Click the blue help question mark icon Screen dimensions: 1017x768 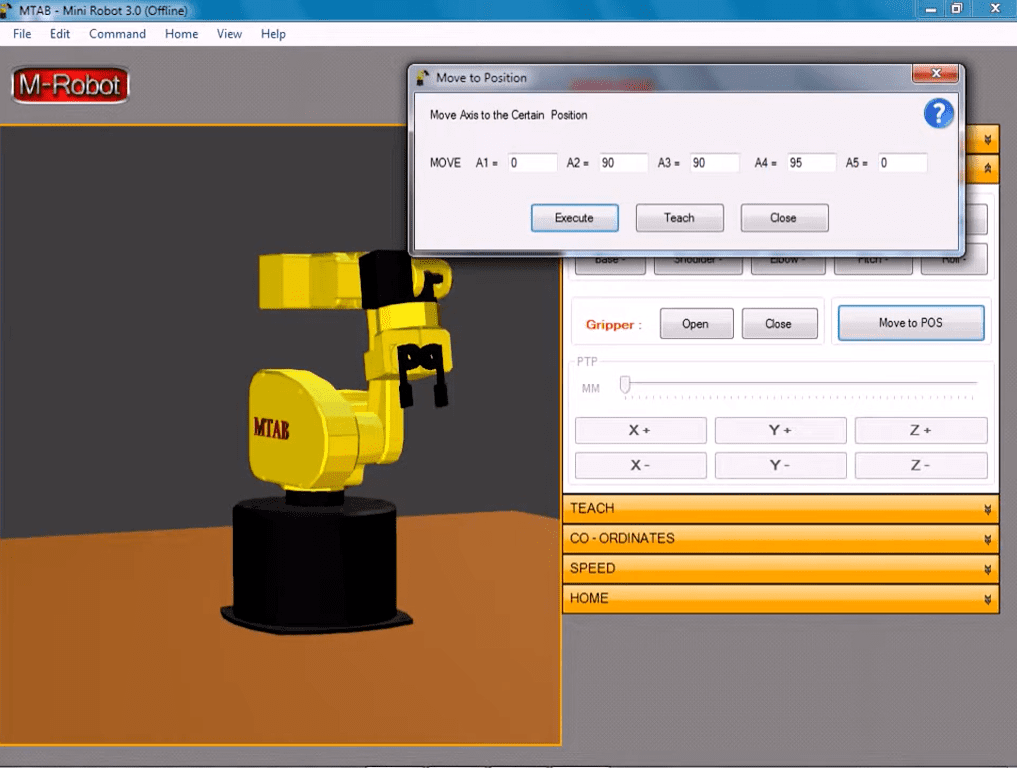(938, 114)
